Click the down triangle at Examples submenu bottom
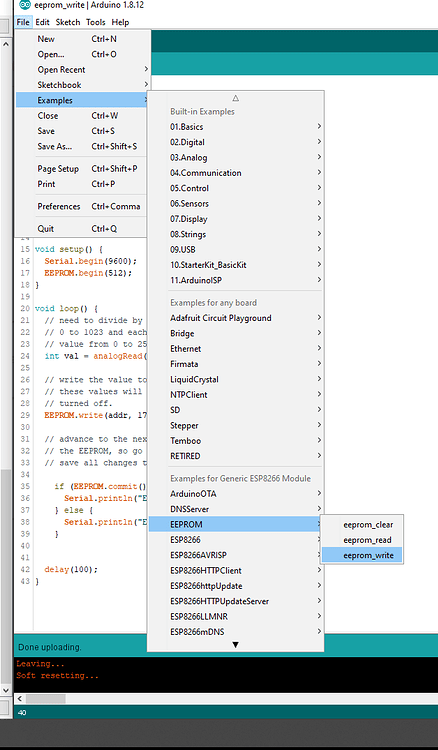438x750 pixels. click(235, 645)
